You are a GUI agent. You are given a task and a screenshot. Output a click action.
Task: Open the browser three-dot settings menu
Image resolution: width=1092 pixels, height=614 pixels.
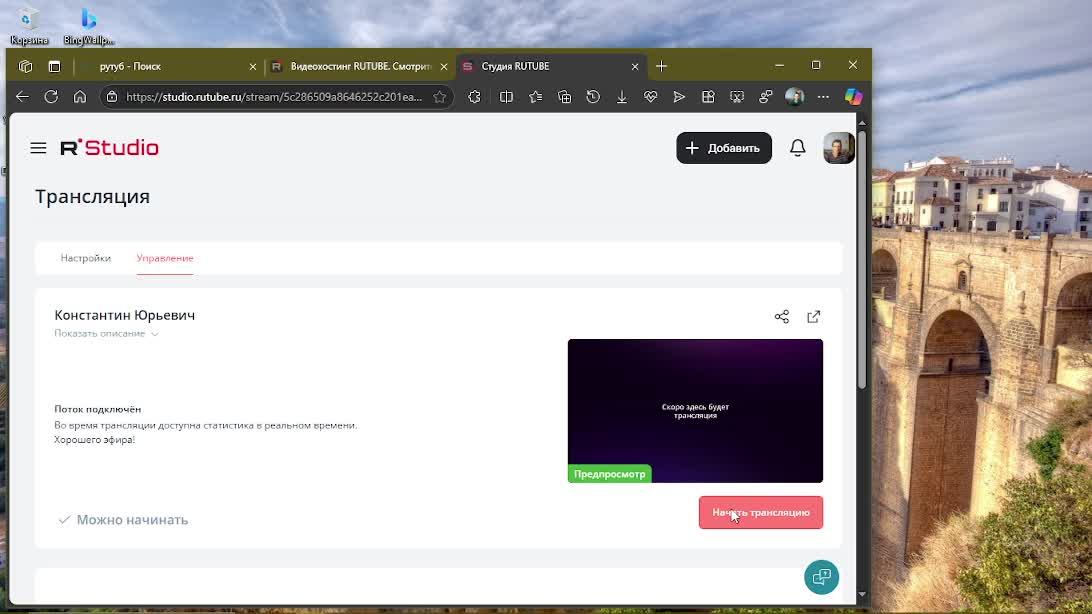823,97
